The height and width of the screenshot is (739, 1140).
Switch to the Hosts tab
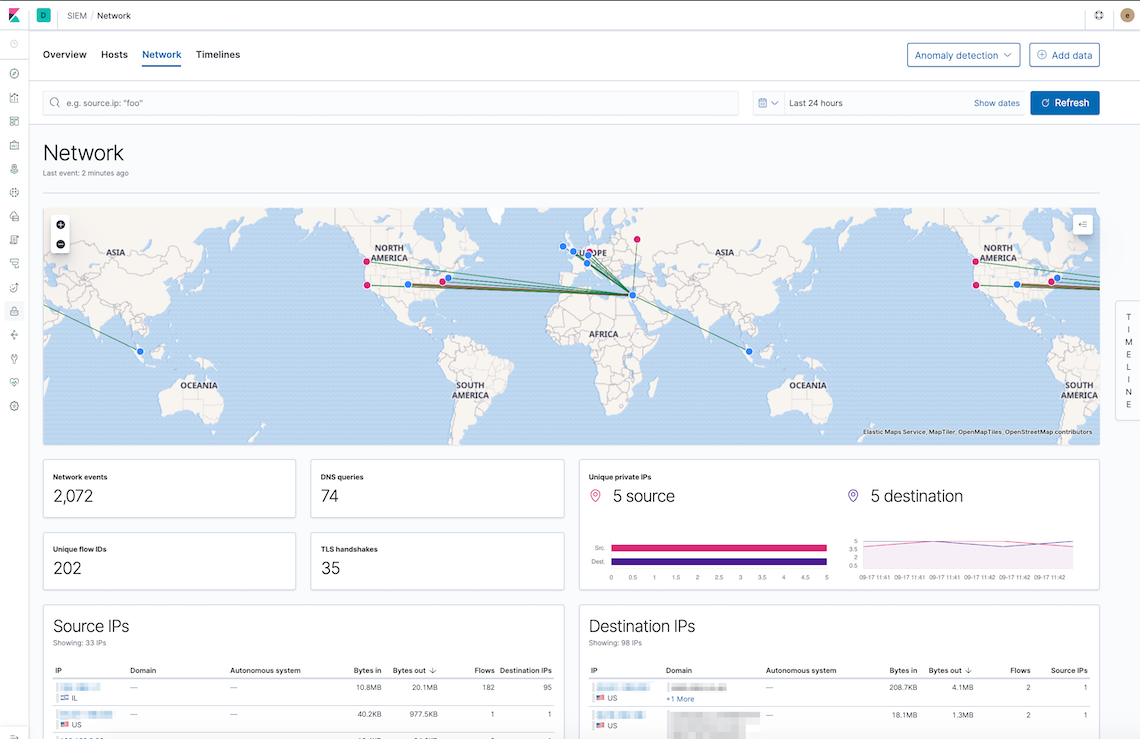tap(114, 55)
